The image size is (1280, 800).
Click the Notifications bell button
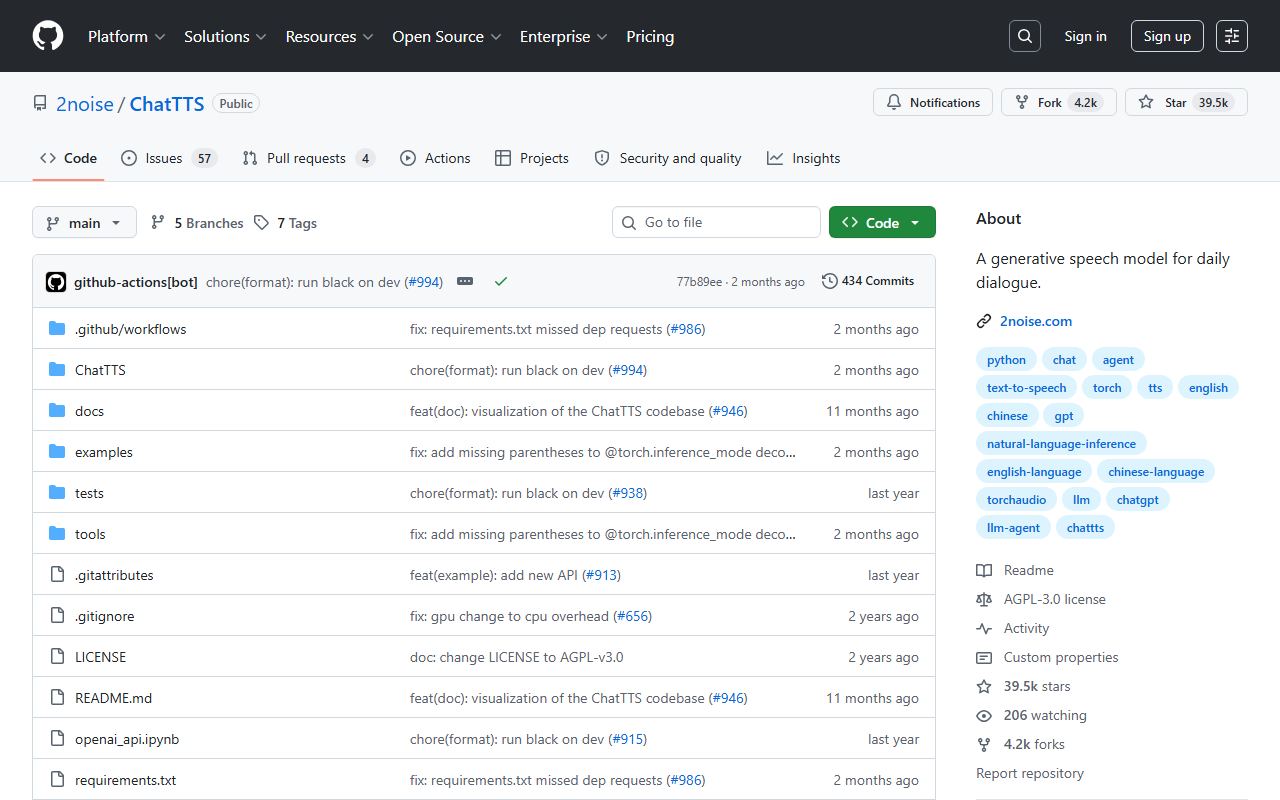[x=933, y=103]
